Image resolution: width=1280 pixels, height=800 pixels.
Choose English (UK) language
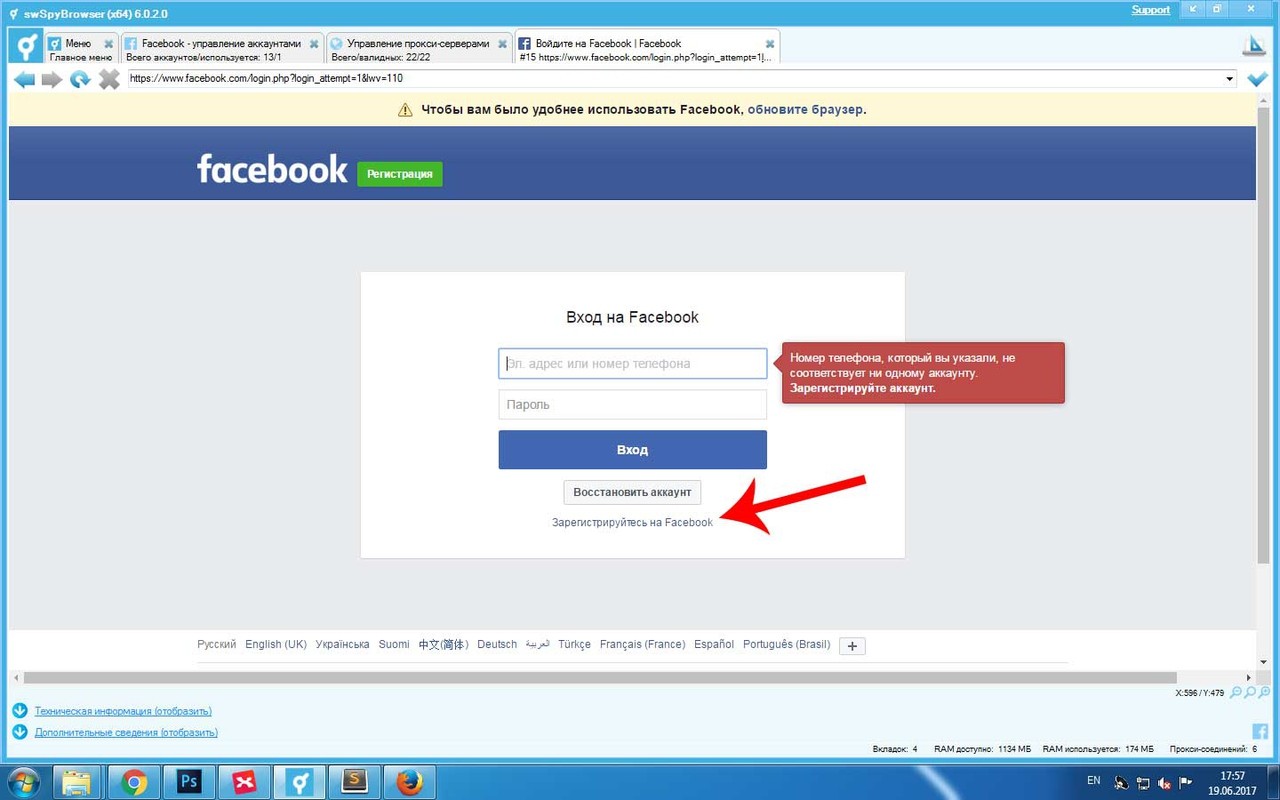(276, 645)
